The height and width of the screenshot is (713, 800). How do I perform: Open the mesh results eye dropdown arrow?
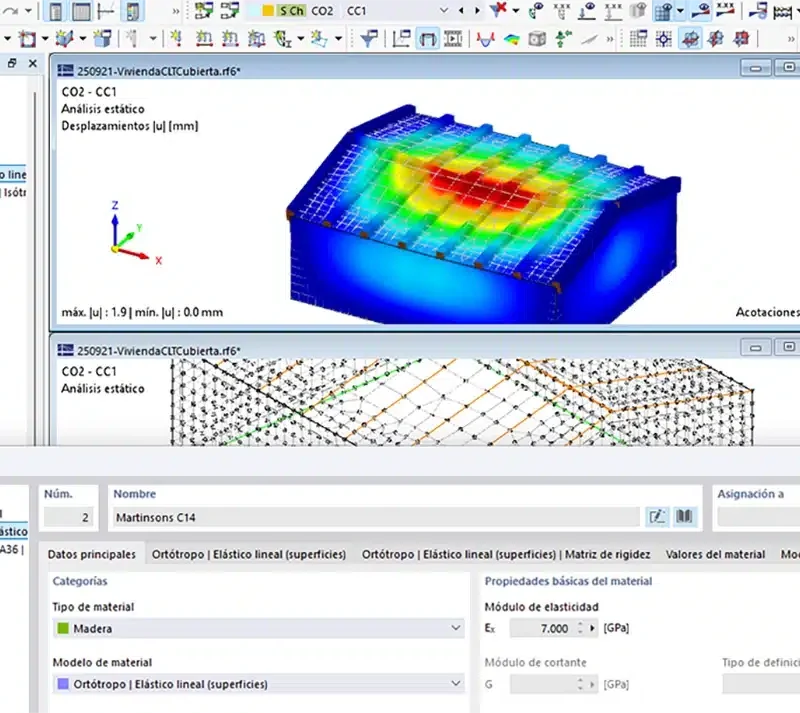(680, 11)
